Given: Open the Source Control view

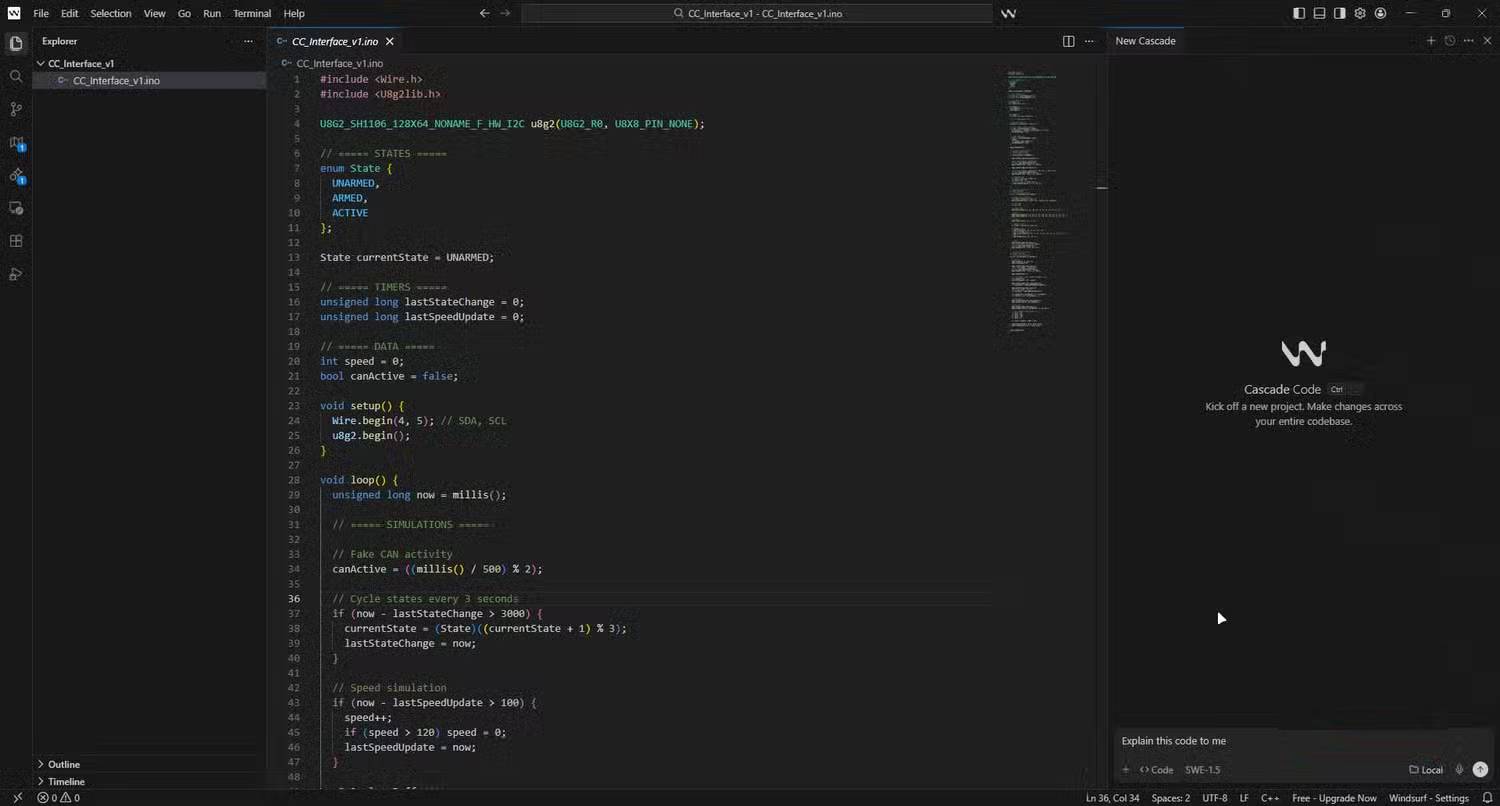Looking at the screenshot, I should click(x=16, y=109).
